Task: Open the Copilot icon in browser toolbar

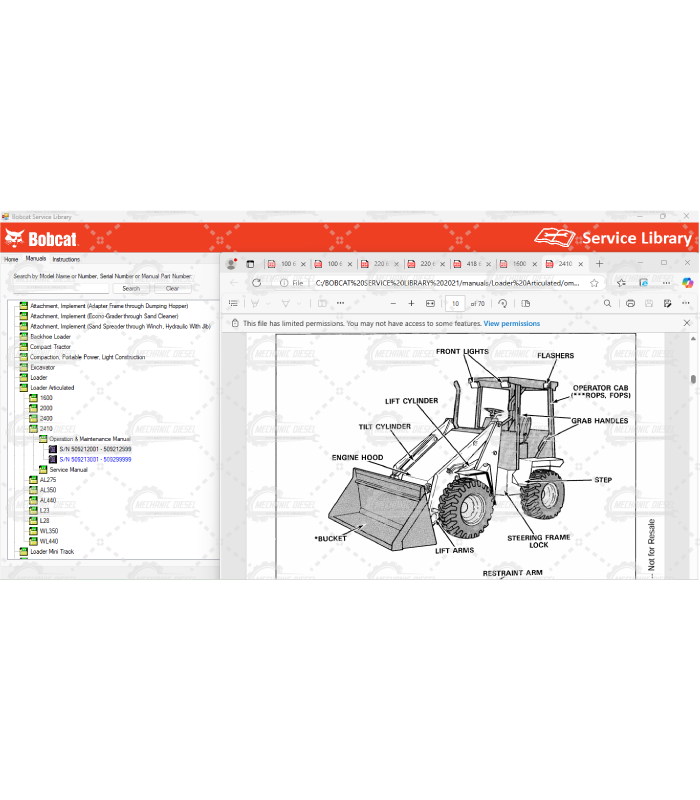Action: point(687,283)
